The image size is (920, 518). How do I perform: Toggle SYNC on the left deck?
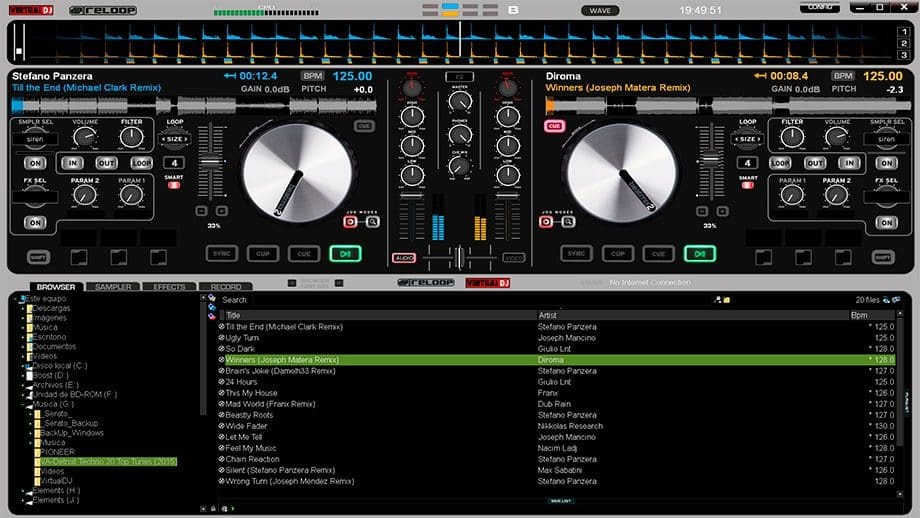[222, 254]
